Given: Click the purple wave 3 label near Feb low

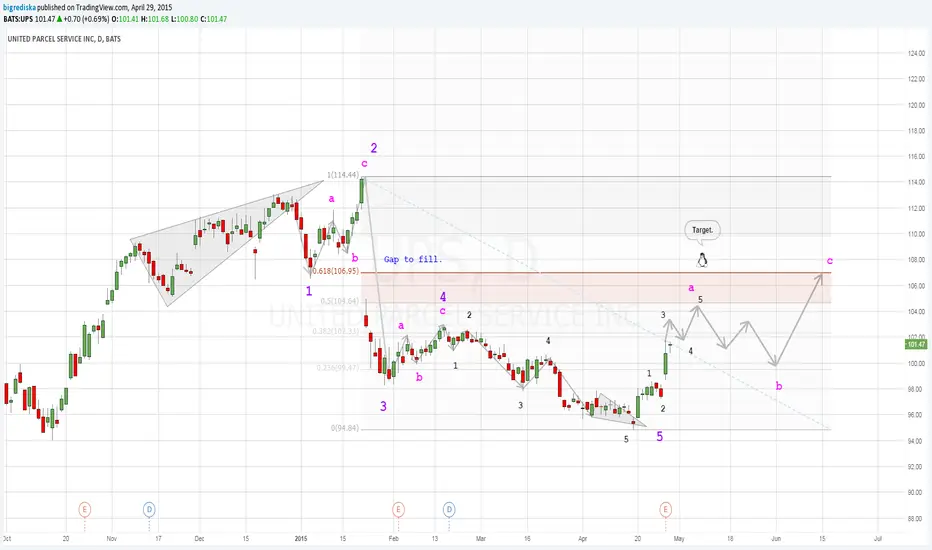Looking at the screenshot, I should click(x=383, y=406).
